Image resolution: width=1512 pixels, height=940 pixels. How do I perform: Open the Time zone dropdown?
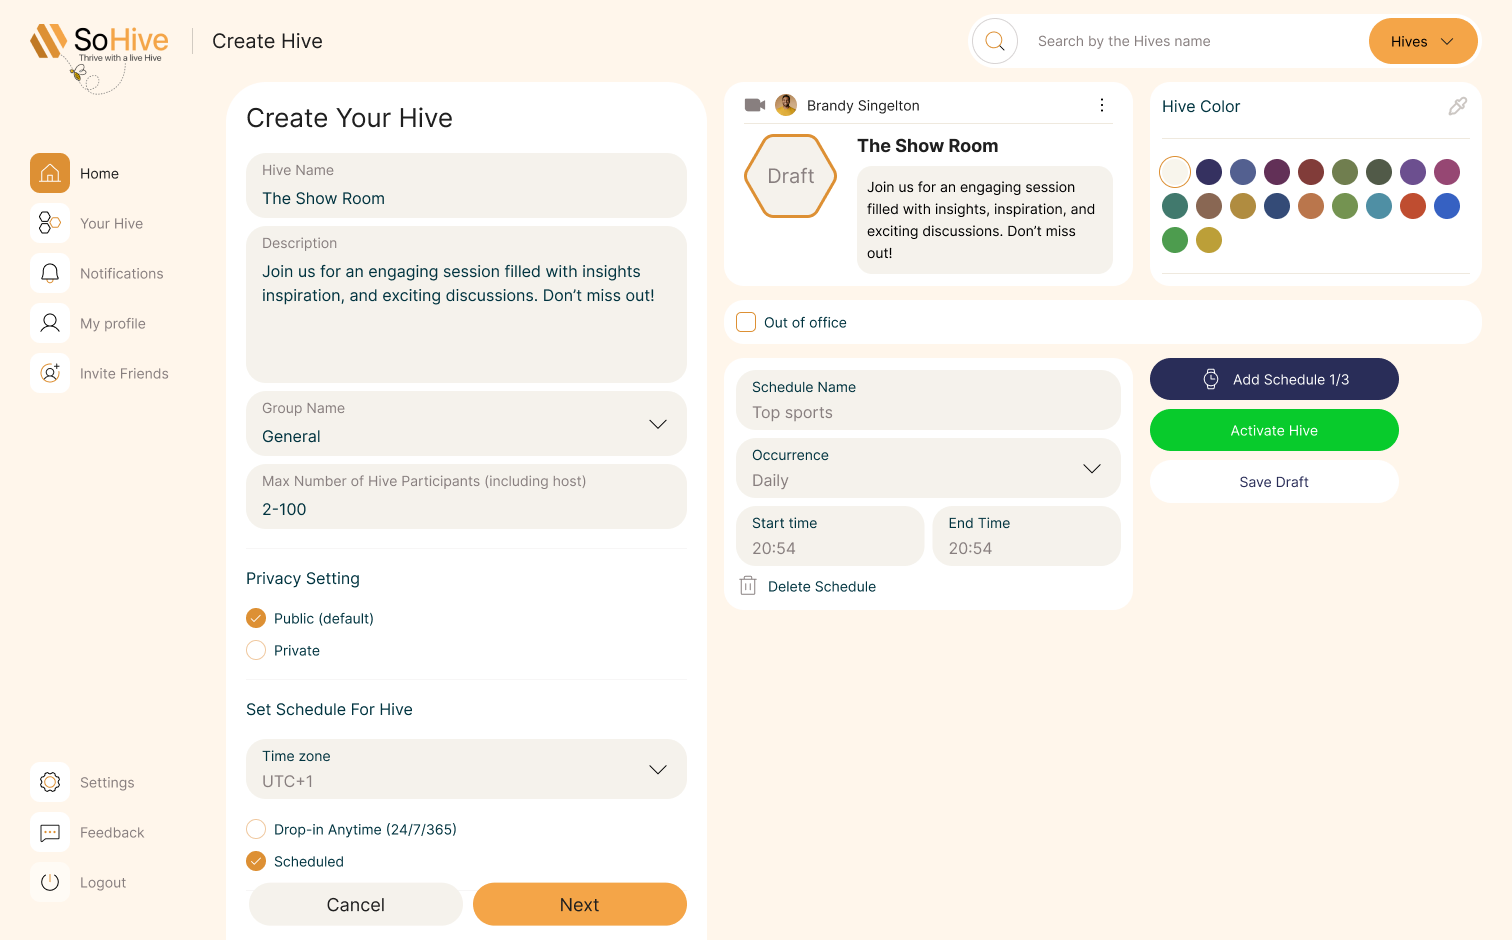tap(466, 769)
